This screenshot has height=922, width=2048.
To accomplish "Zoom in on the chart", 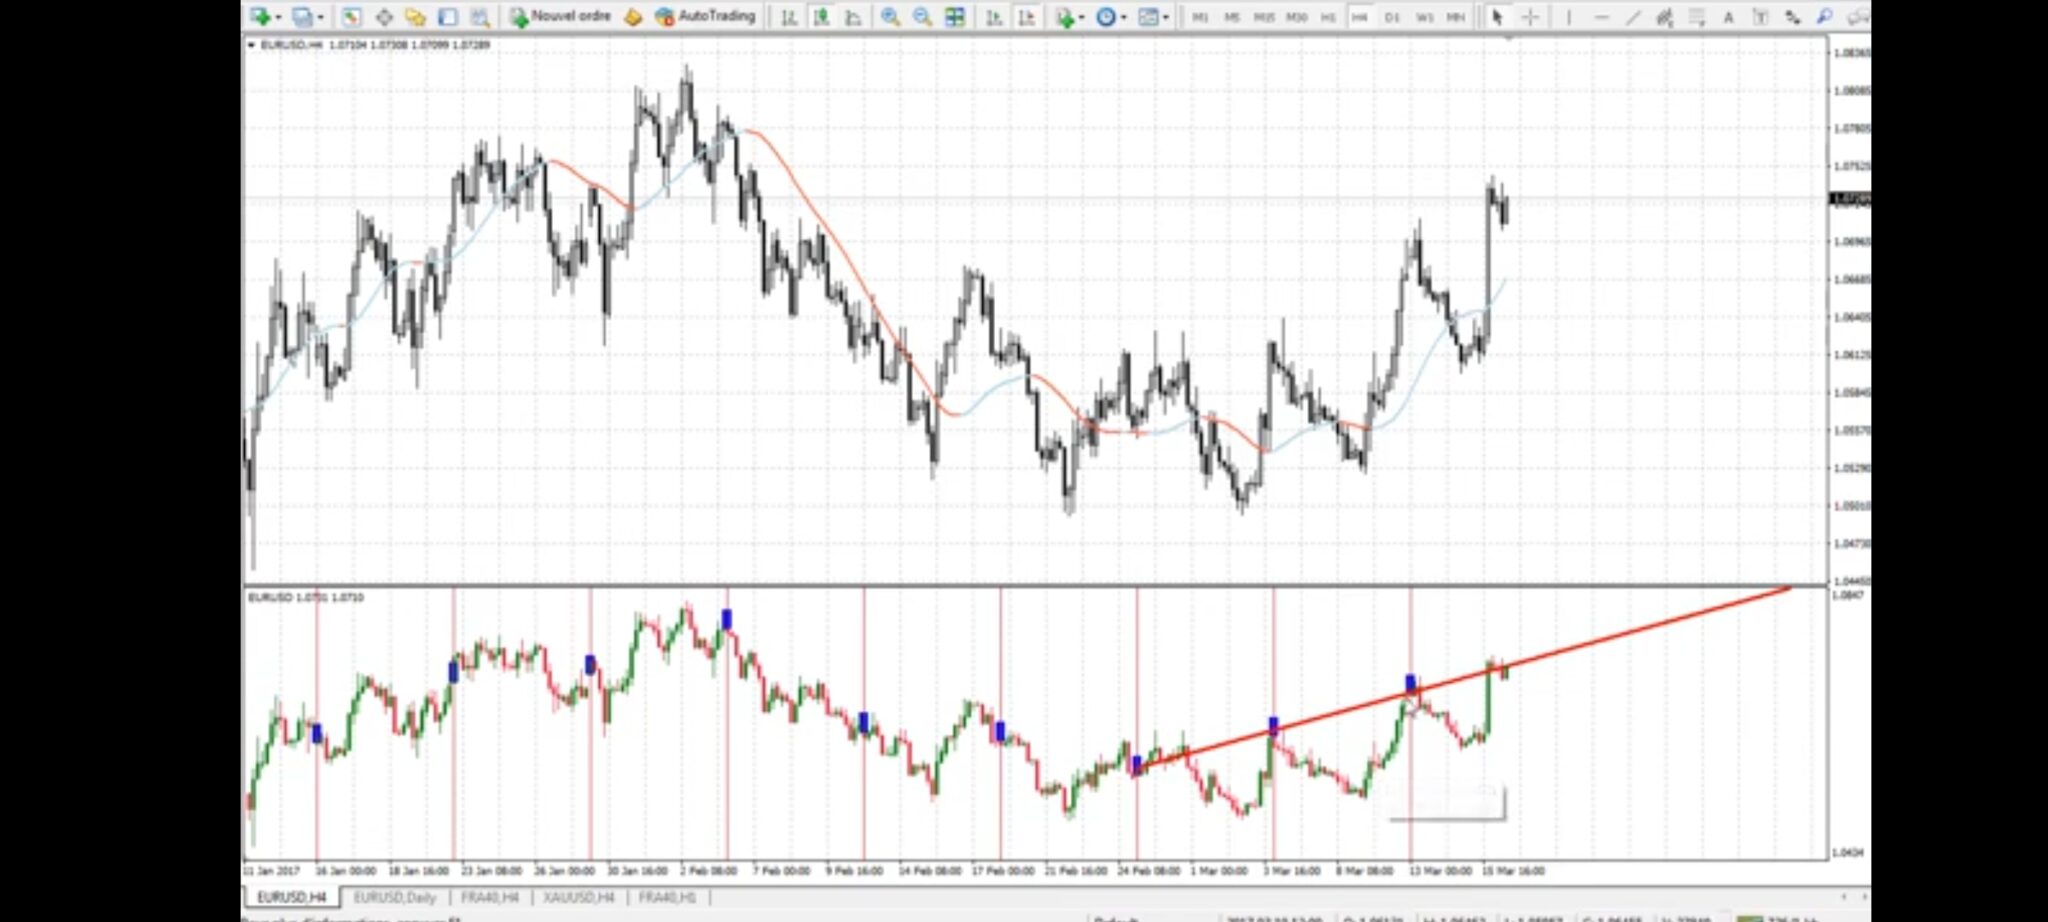I will [890, 17].
